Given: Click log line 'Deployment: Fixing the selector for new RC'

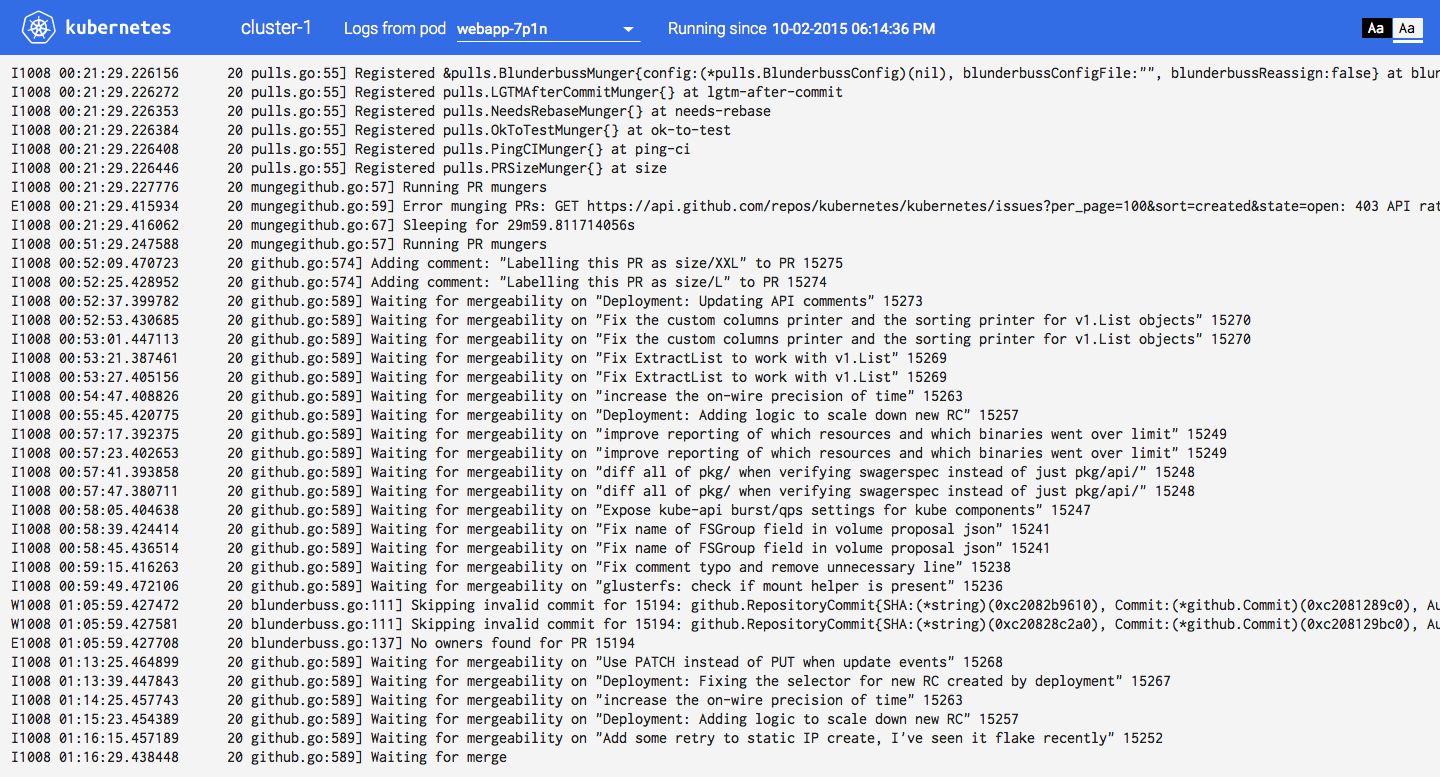Looking at the screenshot, I should point(591,681).
